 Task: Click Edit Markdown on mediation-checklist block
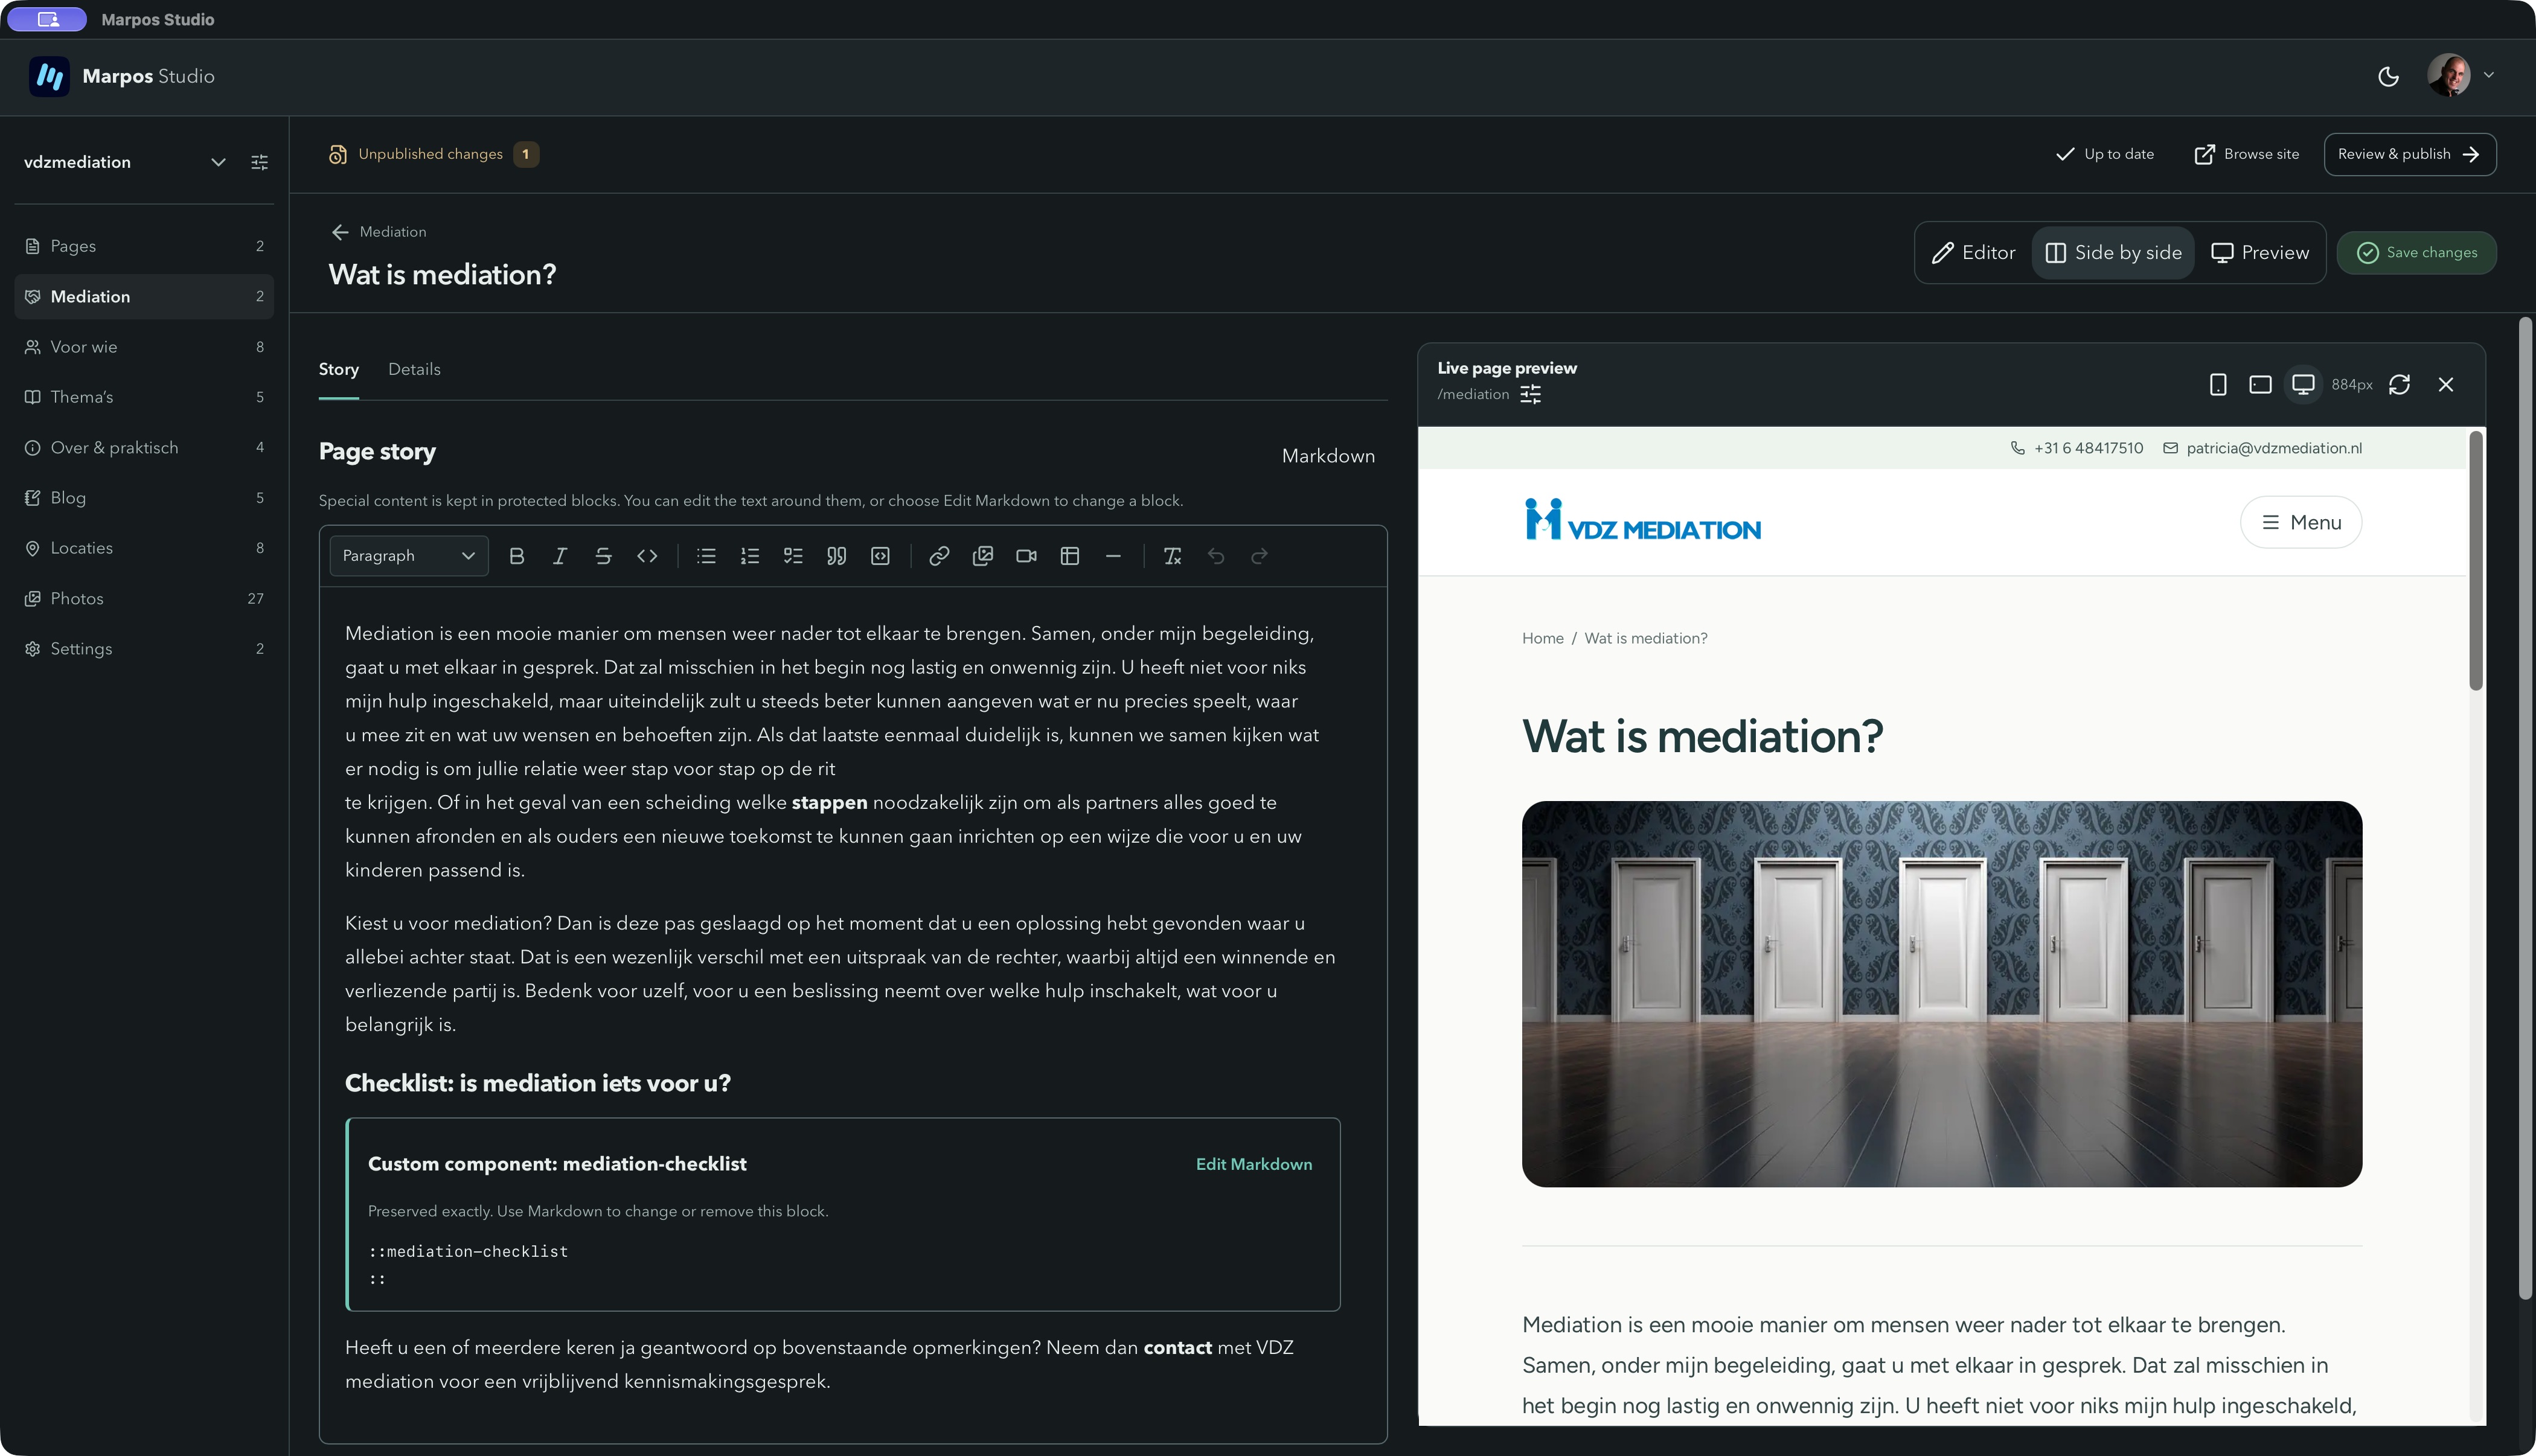1254,1165
